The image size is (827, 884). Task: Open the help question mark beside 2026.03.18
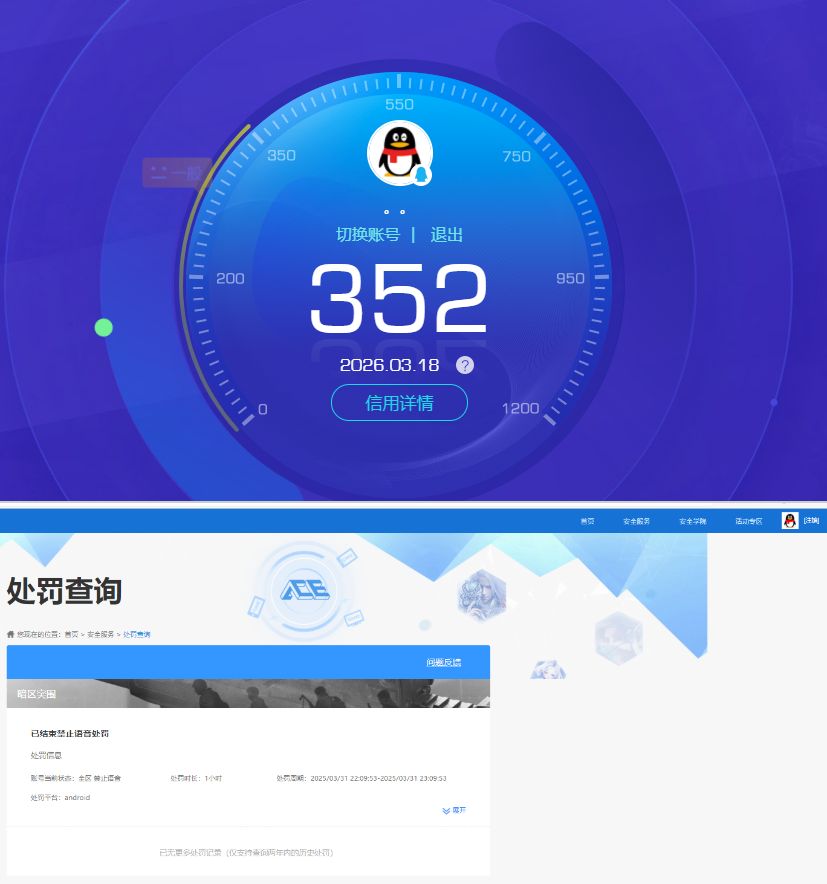[x=463, y=365]
